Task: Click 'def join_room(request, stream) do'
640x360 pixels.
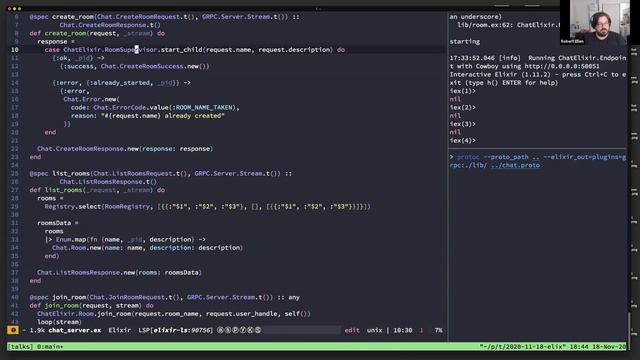Action: point(91,306)
